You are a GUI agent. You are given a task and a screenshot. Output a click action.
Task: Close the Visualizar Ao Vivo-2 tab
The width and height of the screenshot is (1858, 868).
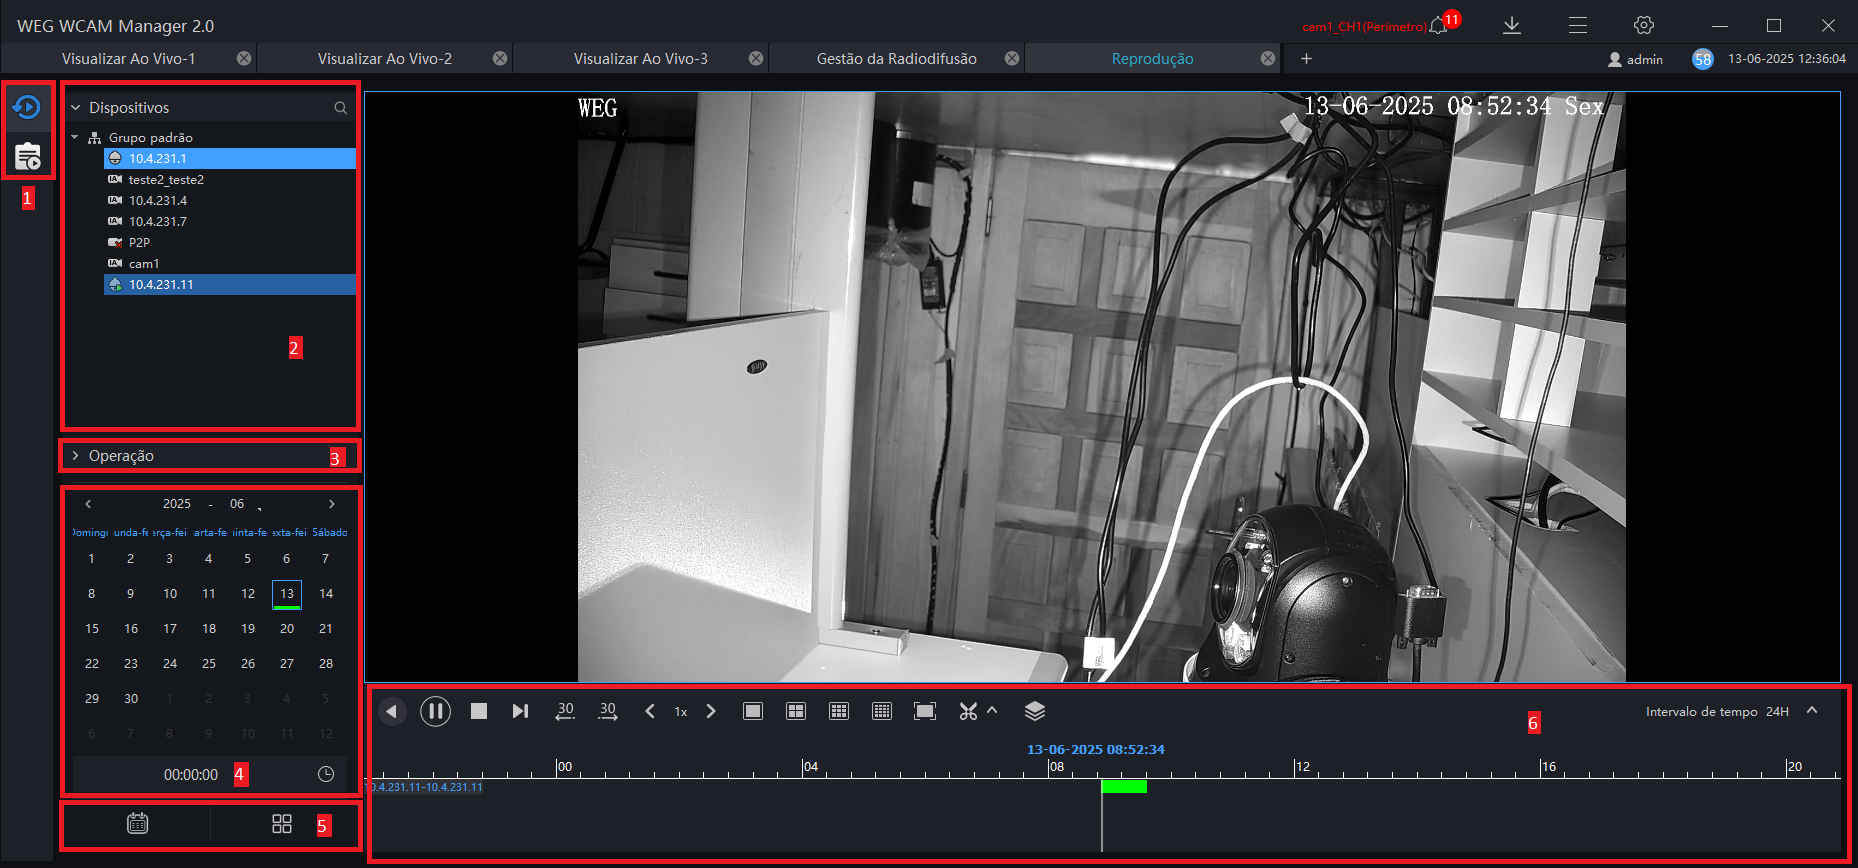point(500,59)
